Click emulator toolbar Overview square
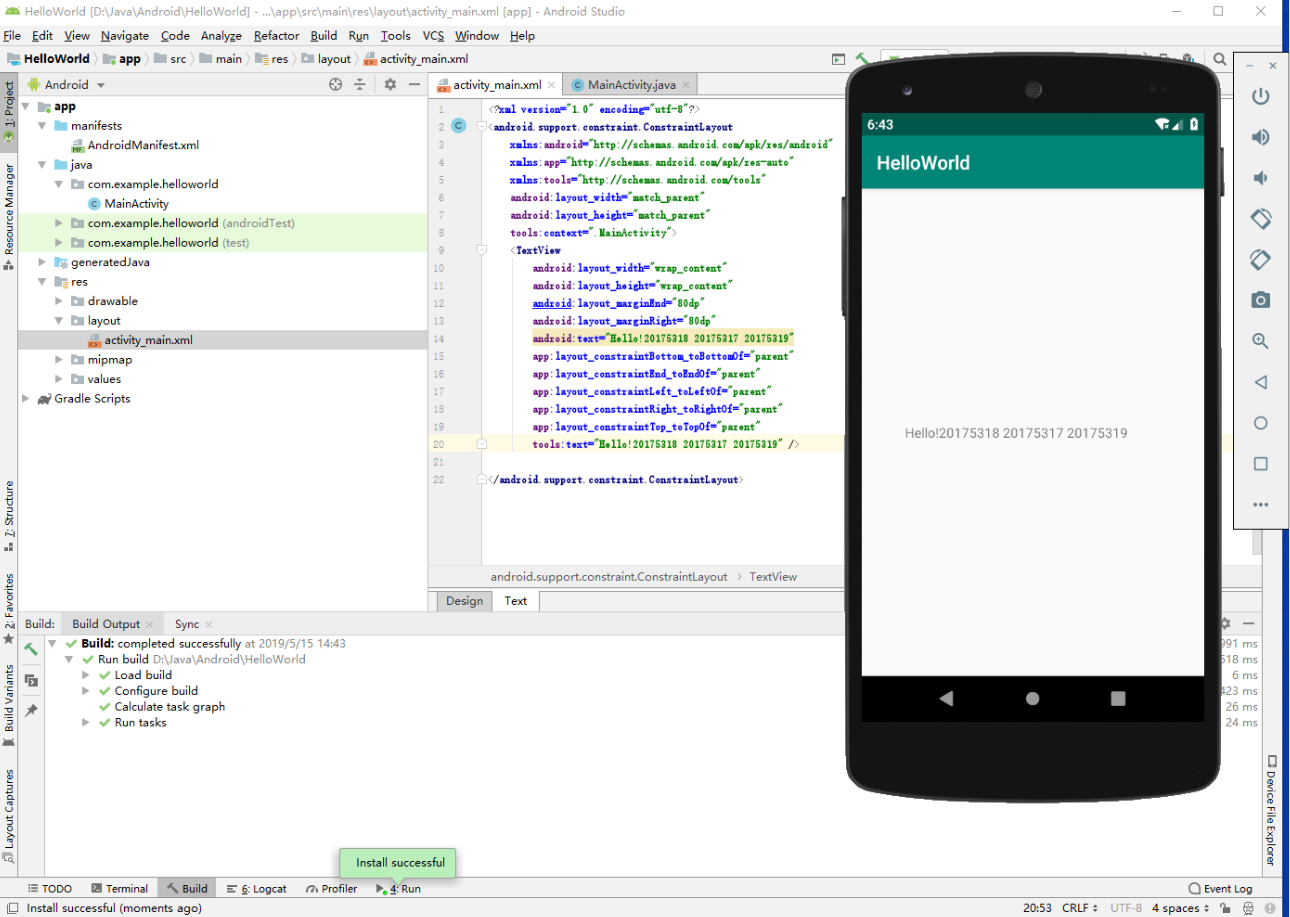 1261,464
